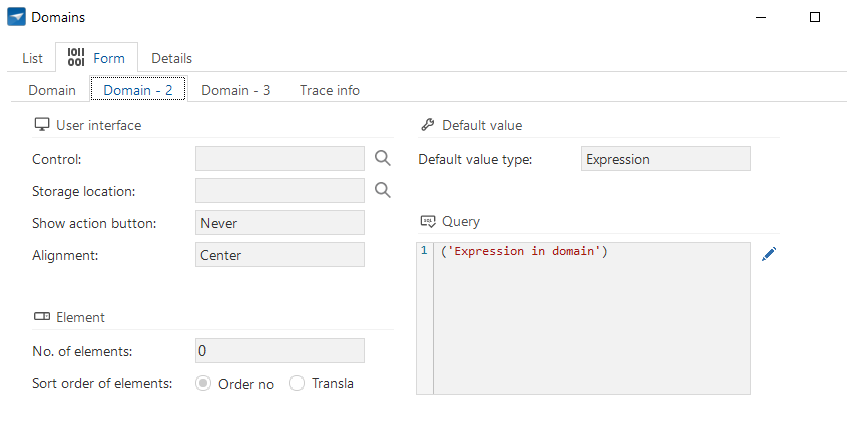Select the Order no radio button
847x437 pixels.
click(203, 384)
